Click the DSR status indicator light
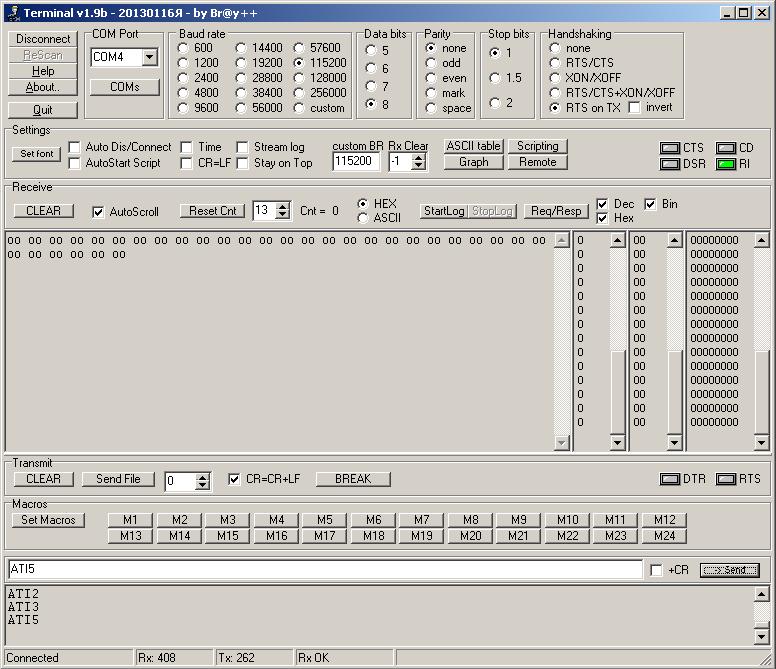 click(x=669, y=164)
